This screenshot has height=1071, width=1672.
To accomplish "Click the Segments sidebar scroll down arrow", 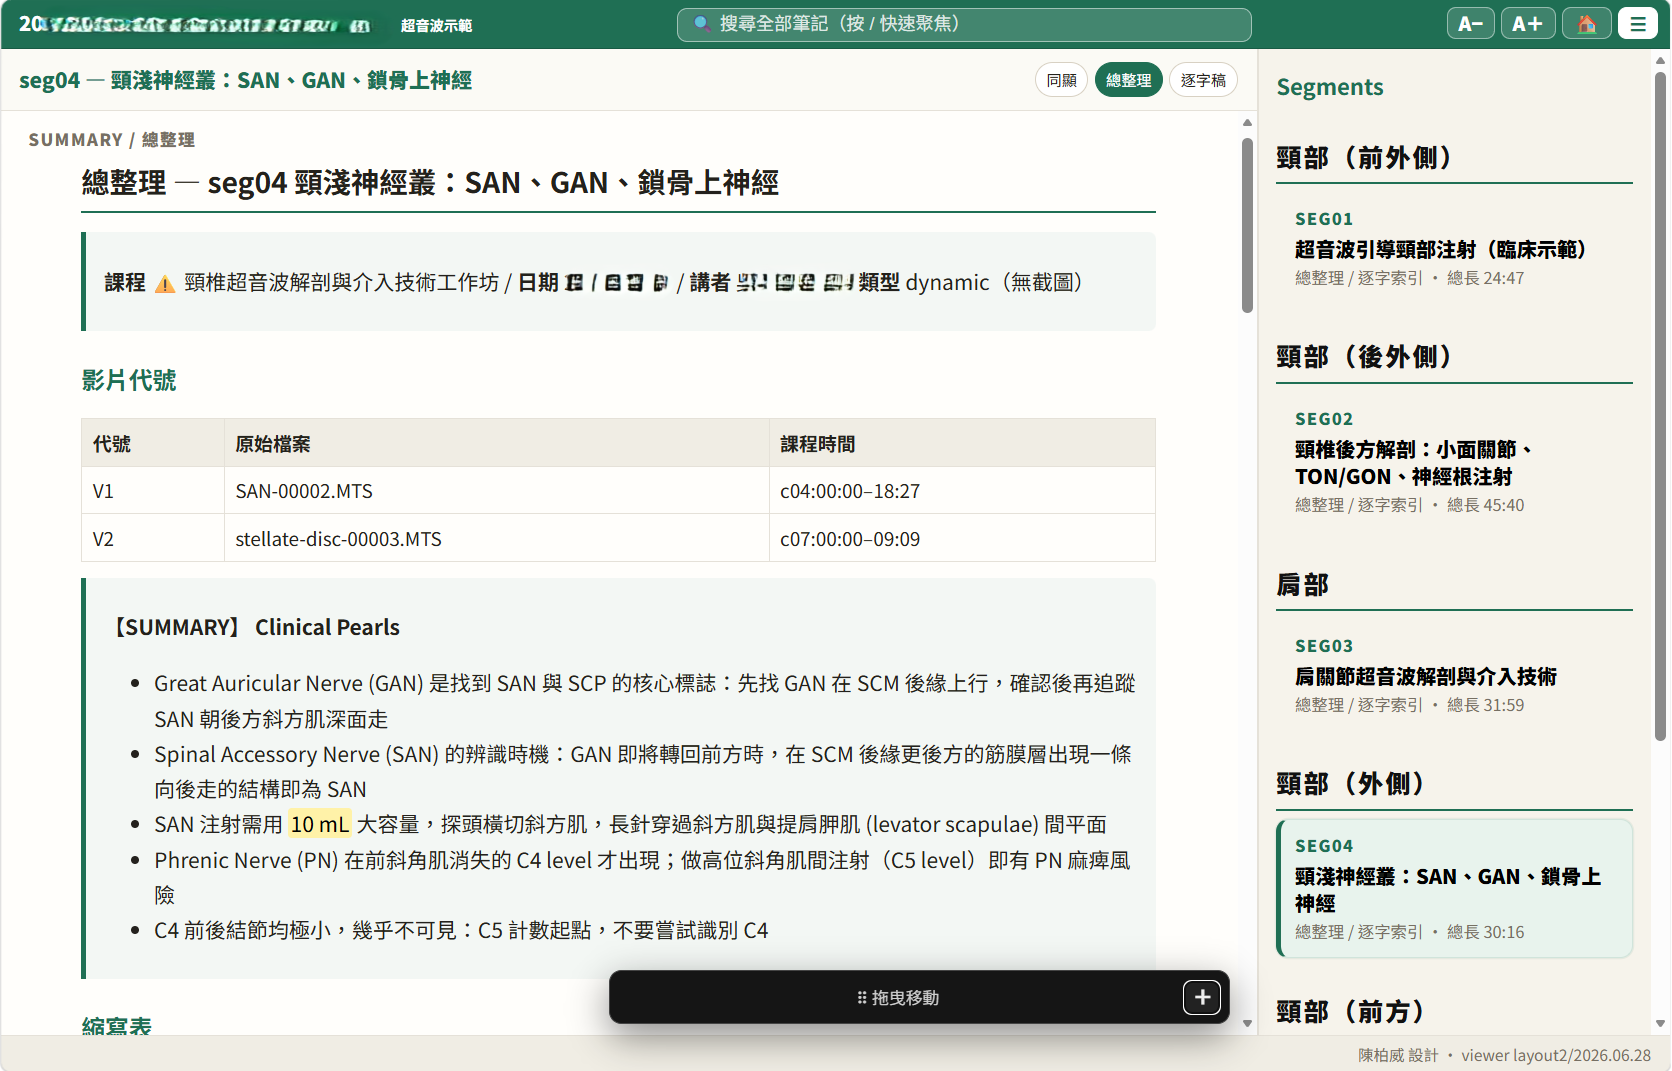I will coord(1660,1023).
